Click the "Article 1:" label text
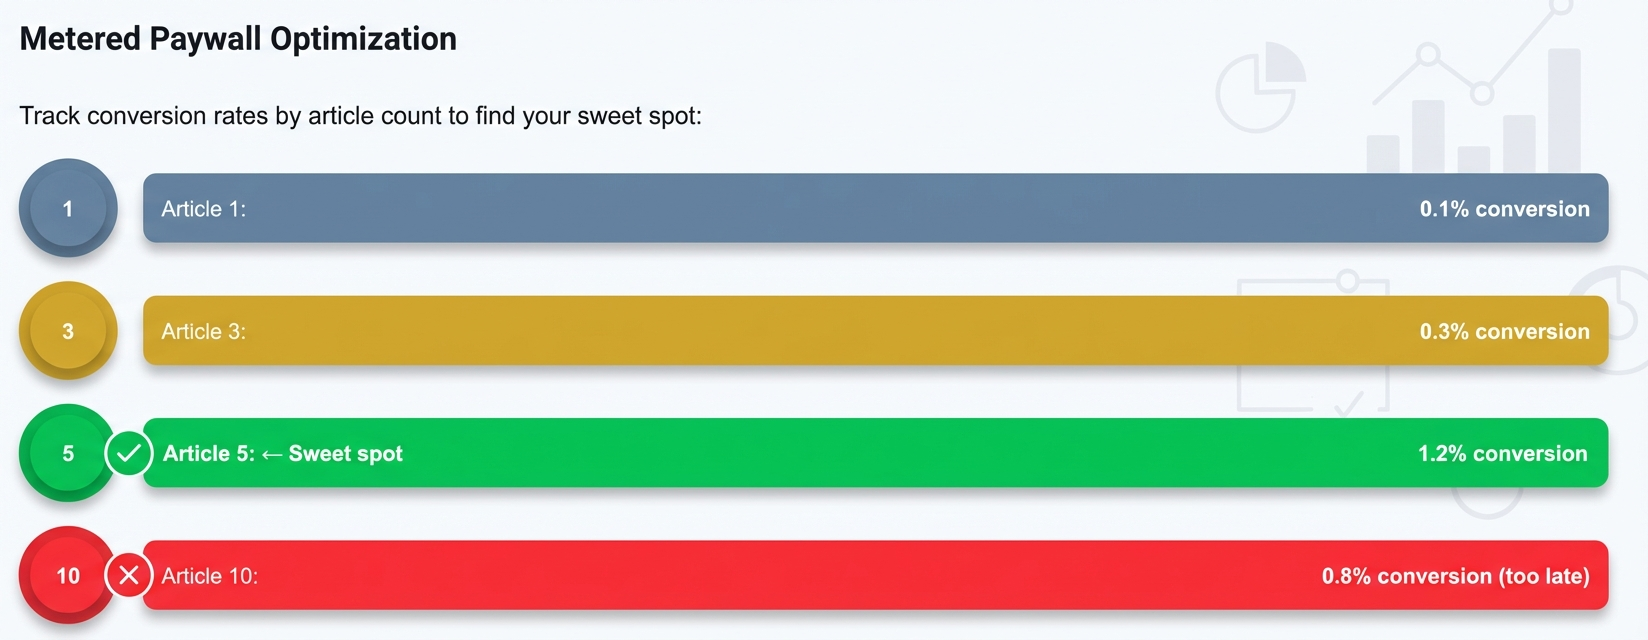The height and width of the screenshot is (640, 1648). pos(203,209)
